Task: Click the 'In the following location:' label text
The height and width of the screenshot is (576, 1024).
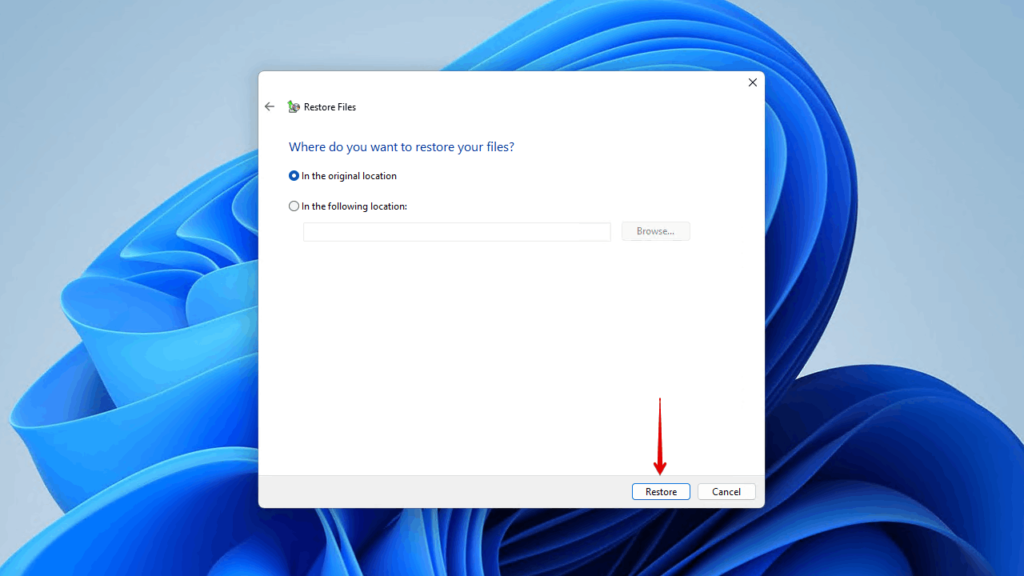Action: pyautogui.click(x=356, y=206)
